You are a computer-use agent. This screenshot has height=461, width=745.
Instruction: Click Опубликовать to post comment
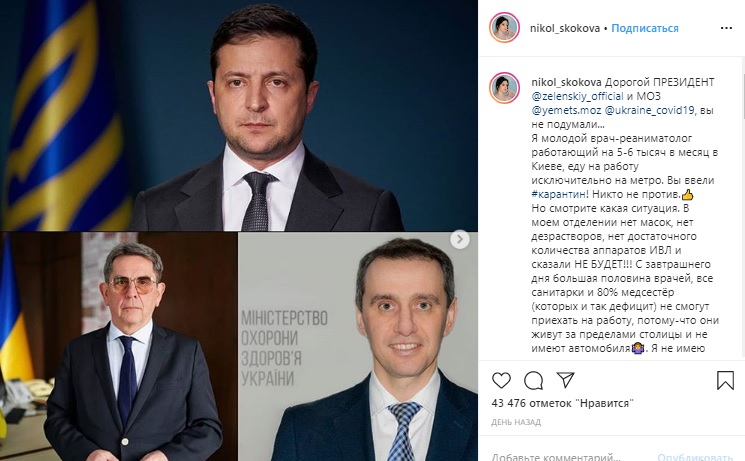click(x=695, y=457)
